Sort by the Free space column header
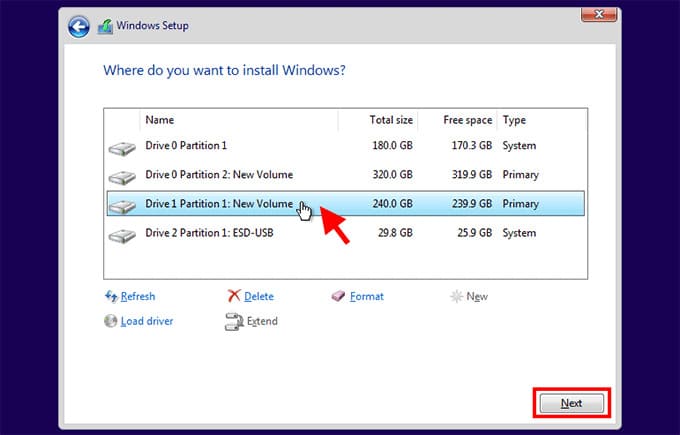680x435 pixels. 467,120
